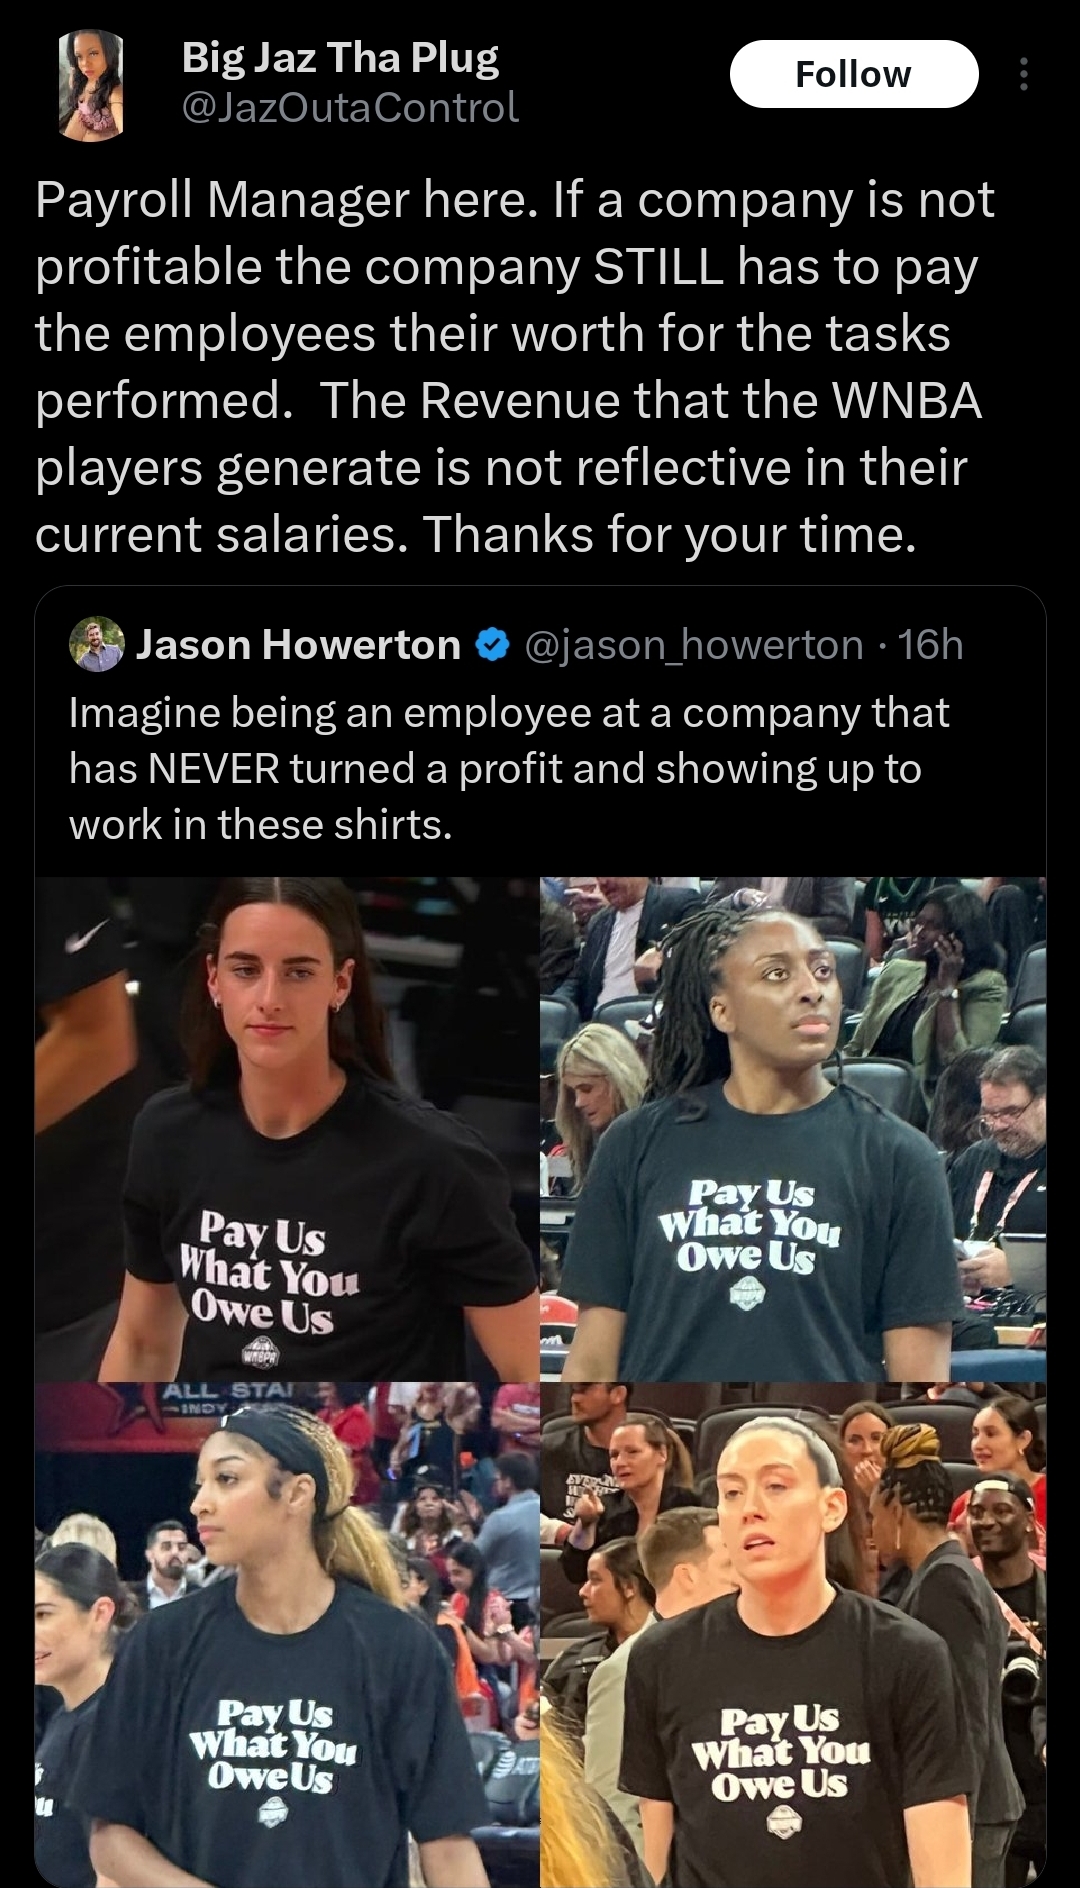The image size is (1080, 1888).
Task: Open the @JazOutaControl handle
Action: tap(350, 107)
